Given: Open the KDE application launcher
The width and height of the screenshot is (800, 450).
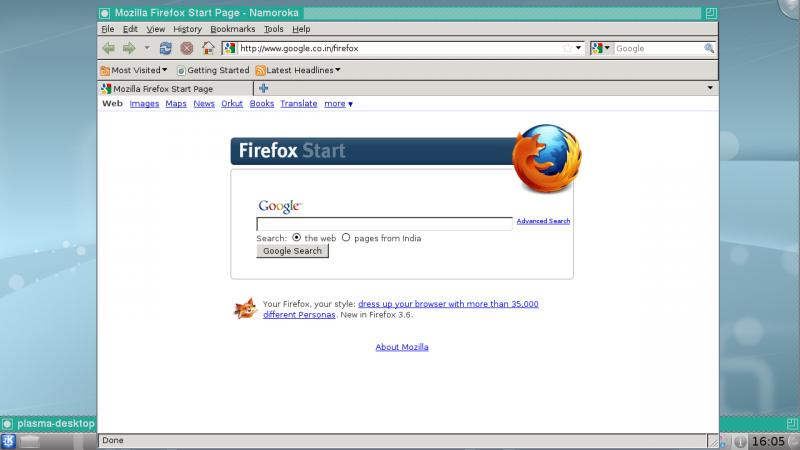Looking at the screenshot, I should tap(9, 441).
